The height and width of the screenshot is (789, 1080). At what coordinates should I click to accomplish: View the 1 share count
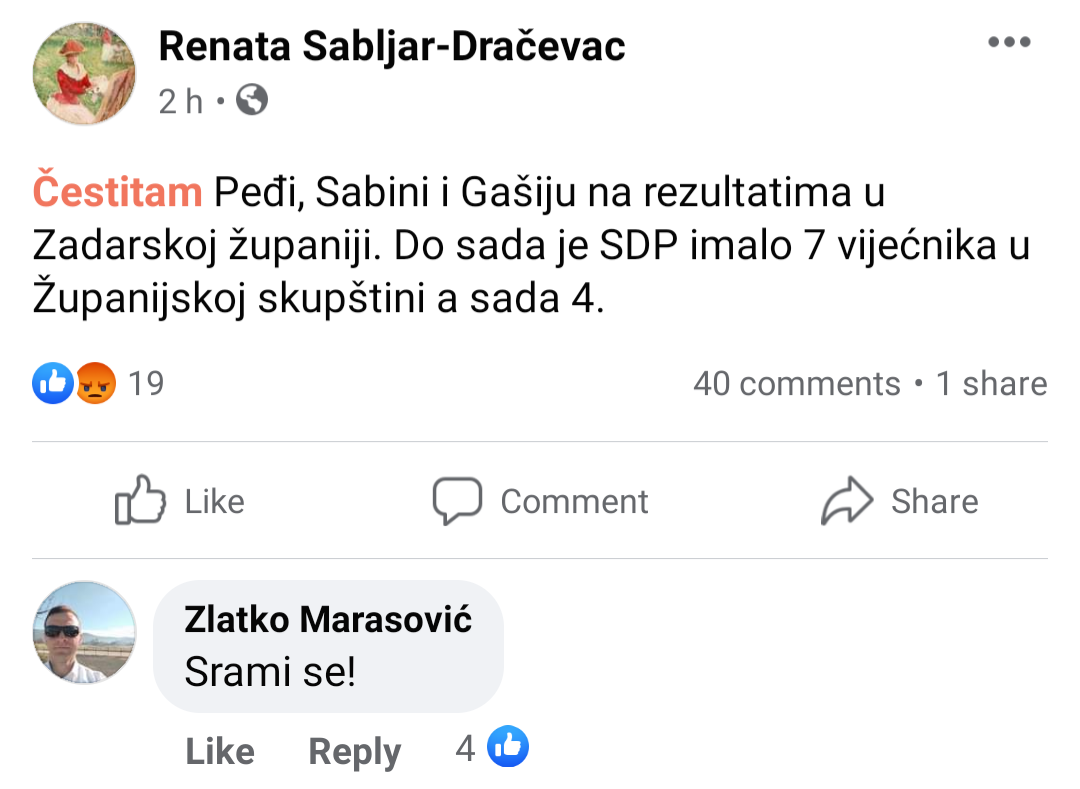tap(991, 384)
